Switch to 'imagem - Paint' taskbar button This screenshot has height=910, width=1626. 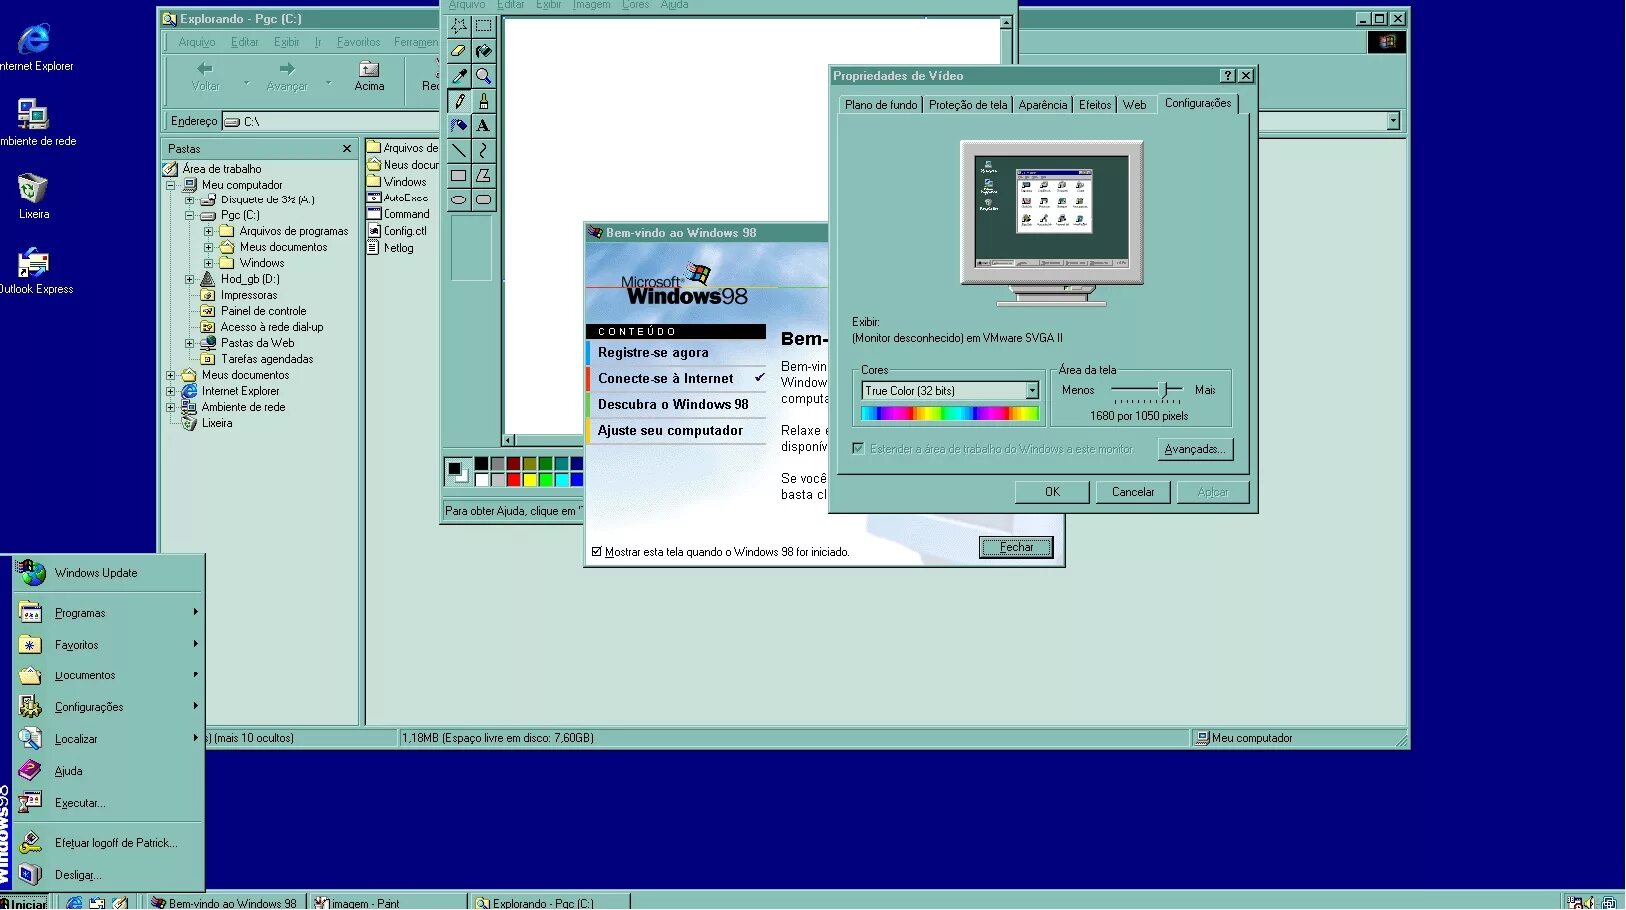point(387,903)
